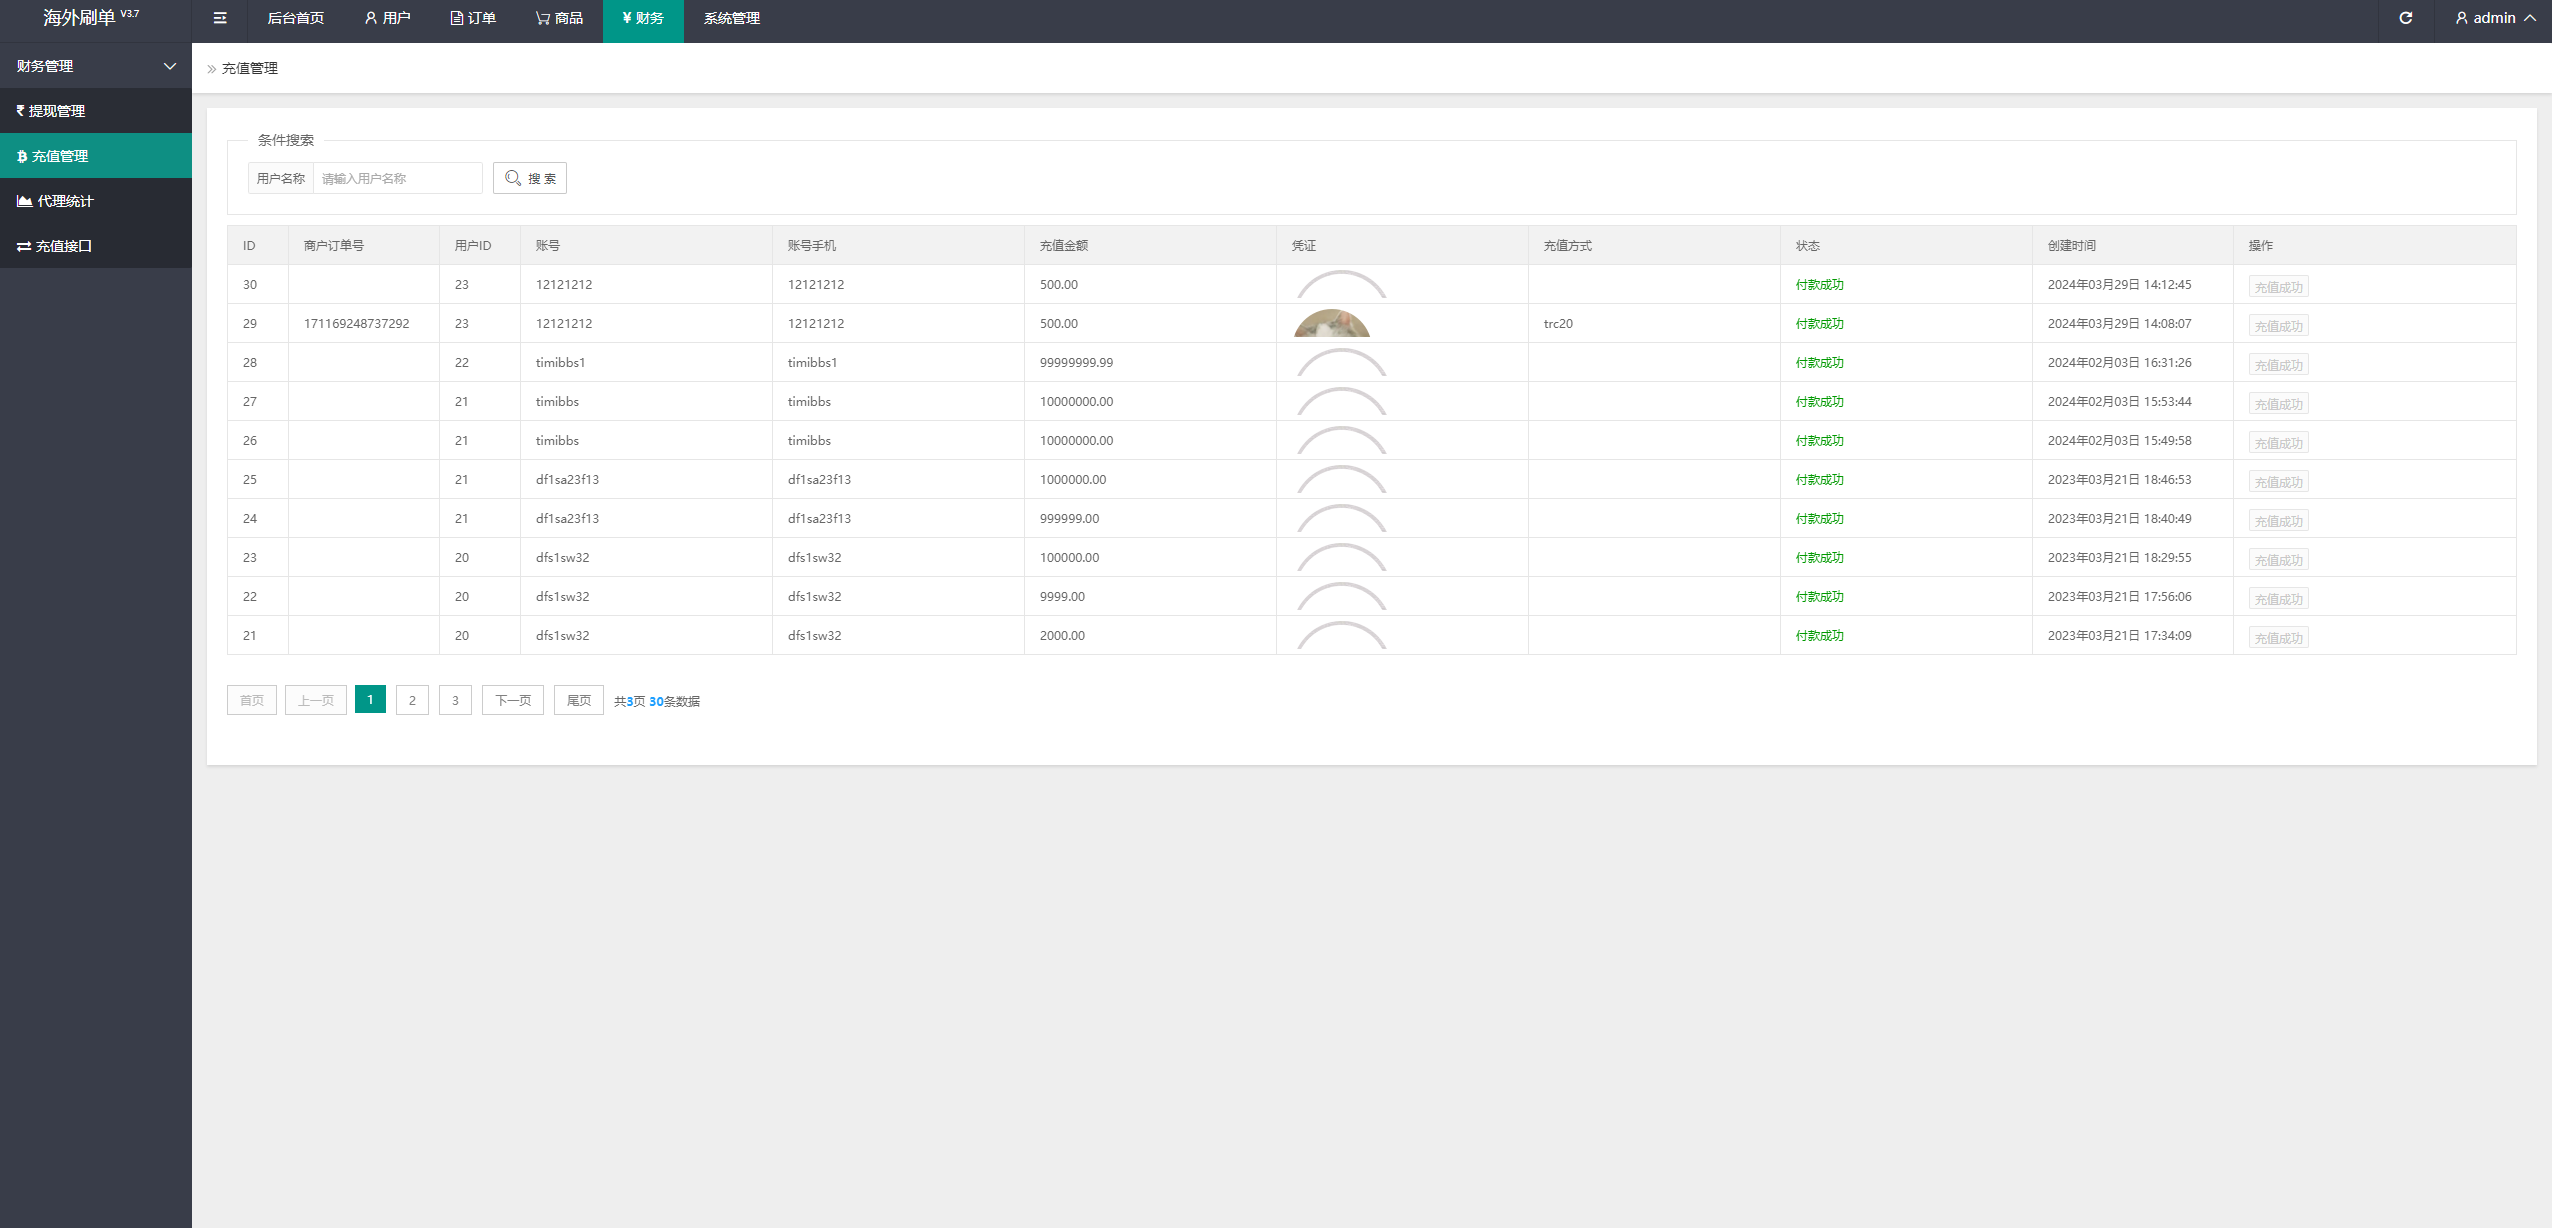This screenshot has height=1228, width=2552.
Task: Switch to the 订单 tab
Action: pyautogui.click(x=473, y=18)
